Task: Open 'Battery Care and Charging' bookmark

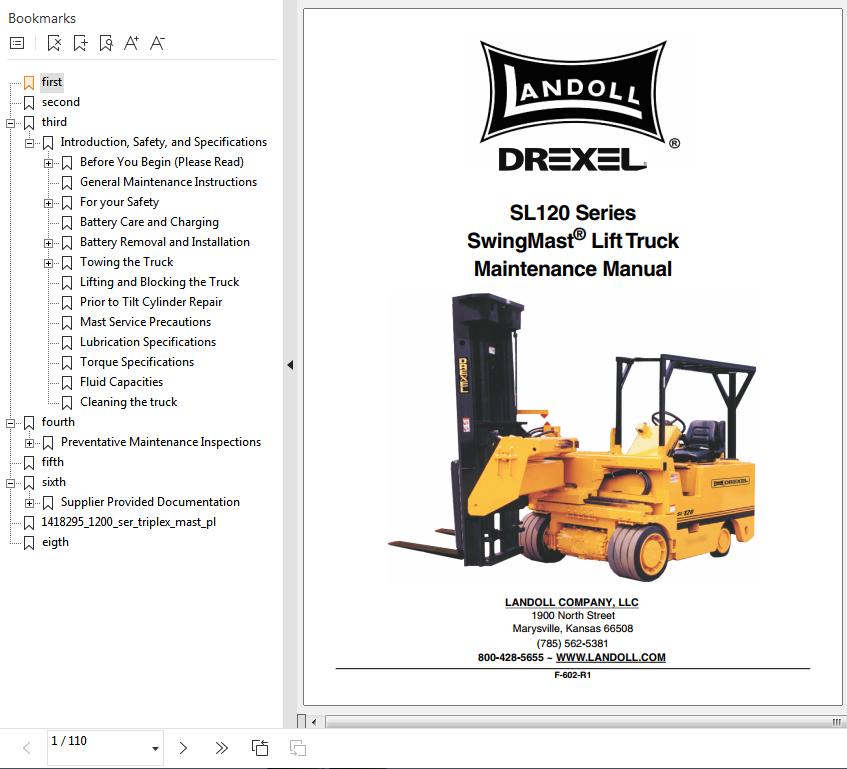Action: point(149,222)
